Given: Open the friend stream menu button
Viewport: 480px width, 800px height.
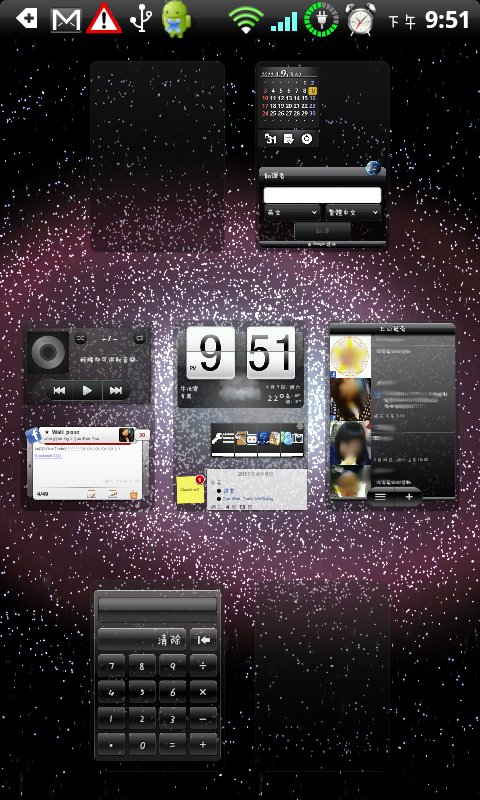Looking at the screenshot, I should pyautogui.click(x=381, y=496).
